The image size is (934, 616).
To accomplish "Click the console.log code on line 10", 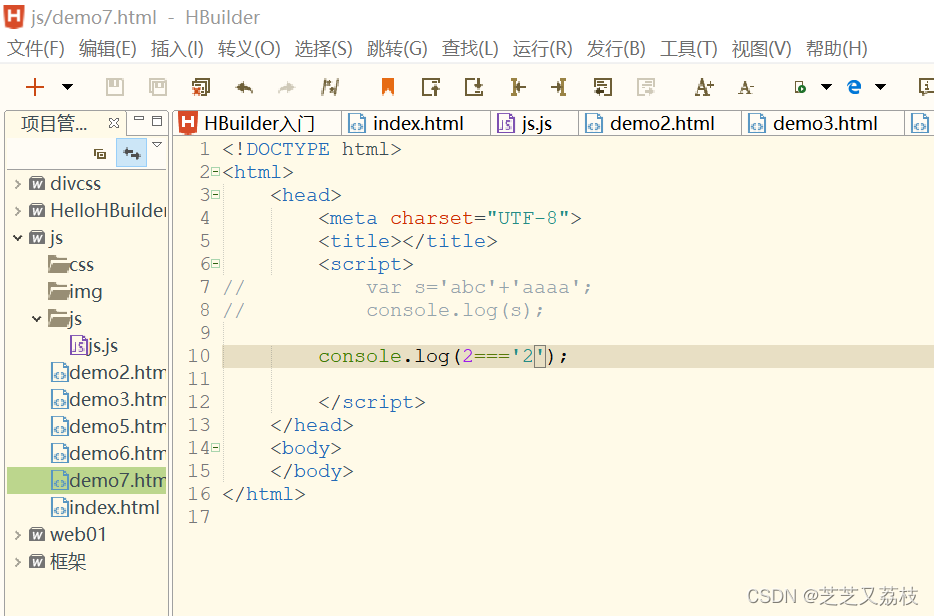I will [443, 356].
